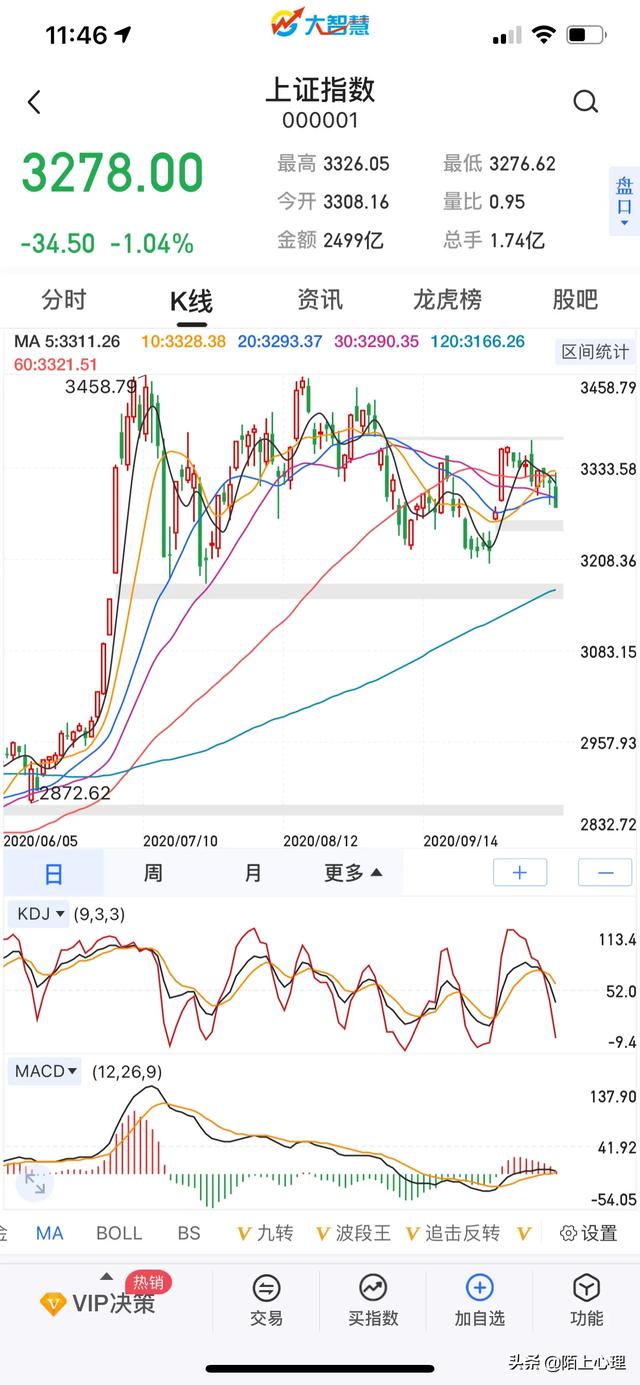Select the BOLL indicator
640x1385 pixels.
(x=119, y=1233)
